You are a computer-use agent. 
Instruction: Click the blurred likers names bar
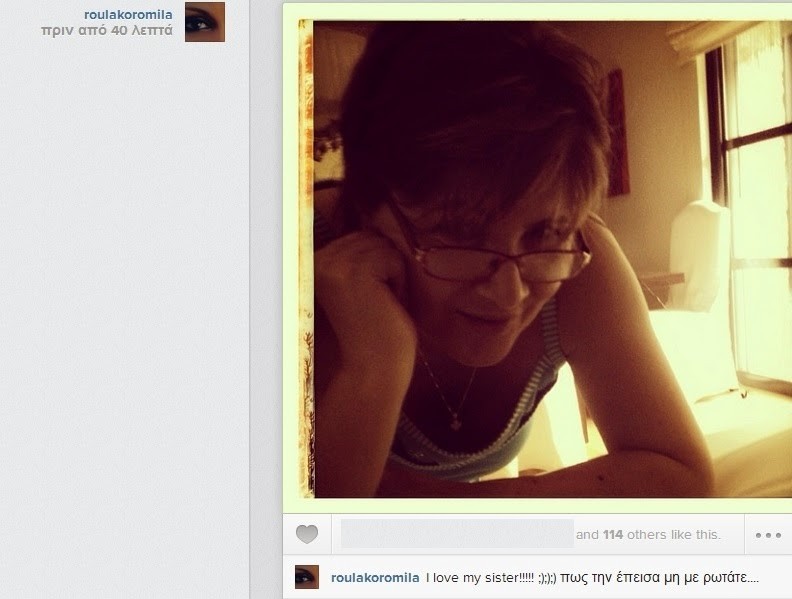(457, 533)
